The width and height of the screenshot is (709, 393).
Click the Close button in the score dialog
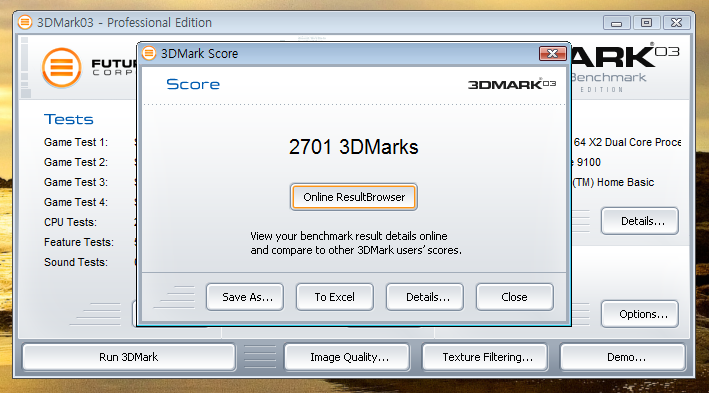coord(515,297)
